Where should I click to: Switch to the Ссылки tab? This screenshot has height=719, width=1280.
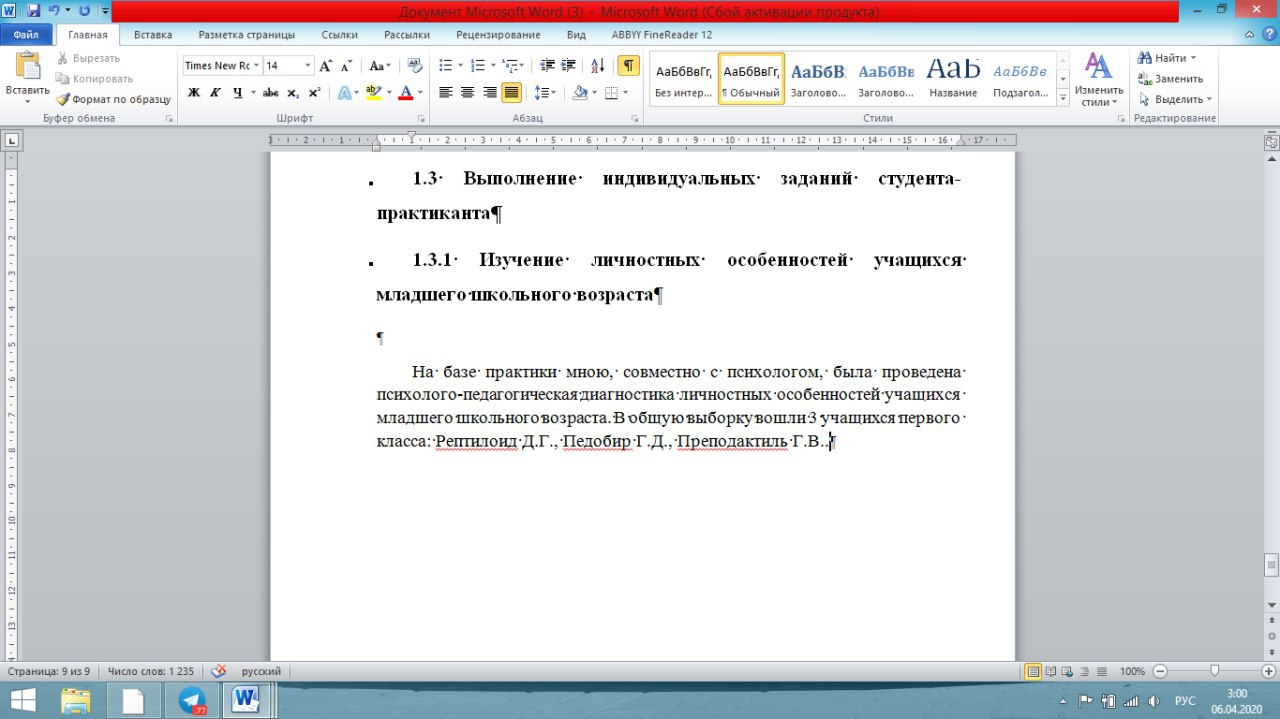point(340,34)
